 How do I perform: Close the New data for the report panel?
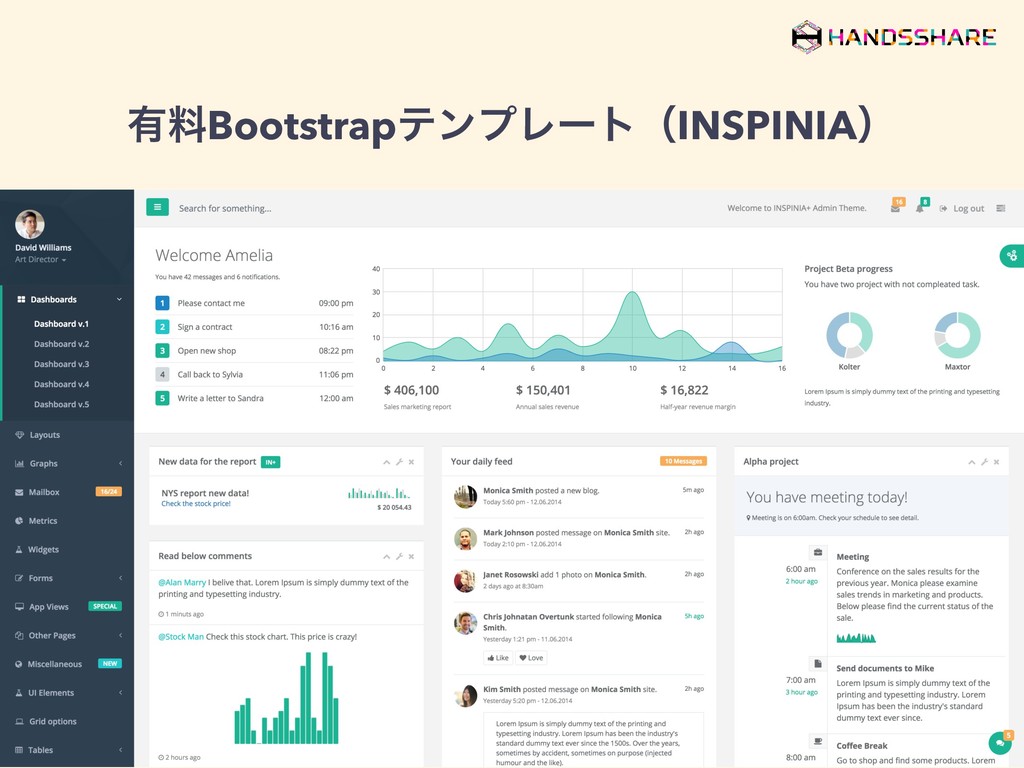tap(411, 462)
